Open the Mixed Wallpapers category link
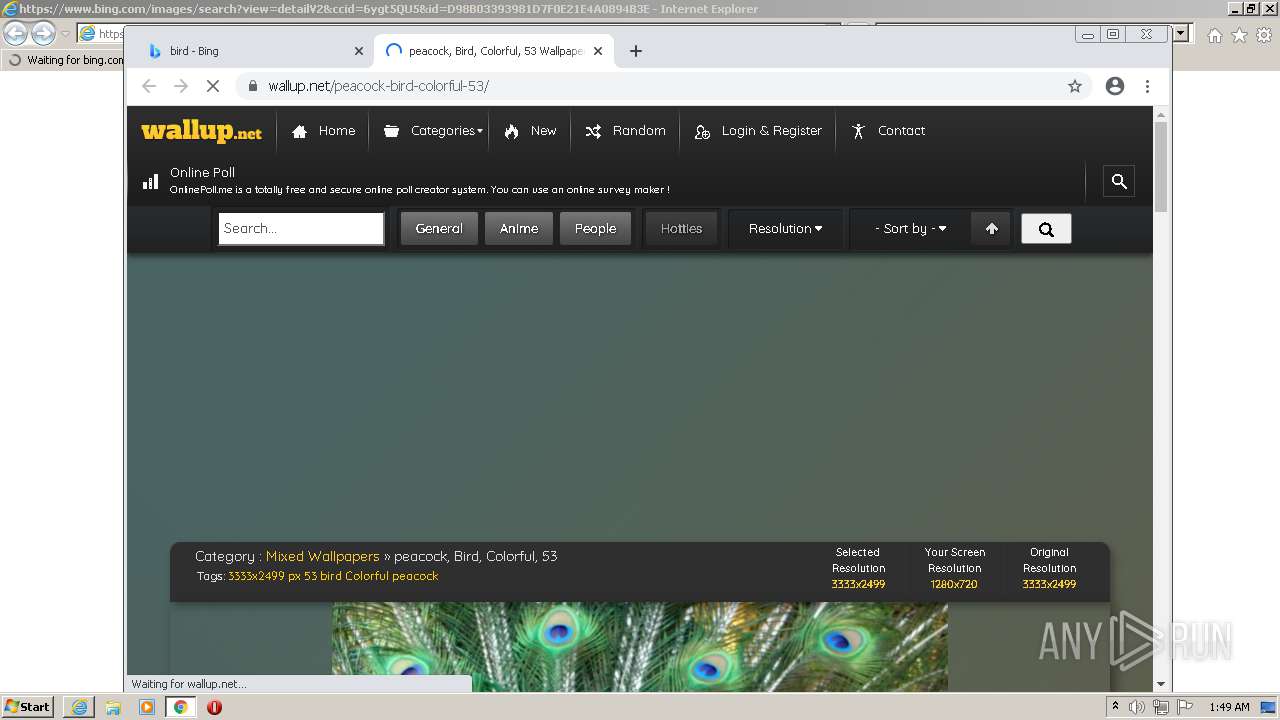Viewport: 1280px width, 720px height. [x=322, y=556]
